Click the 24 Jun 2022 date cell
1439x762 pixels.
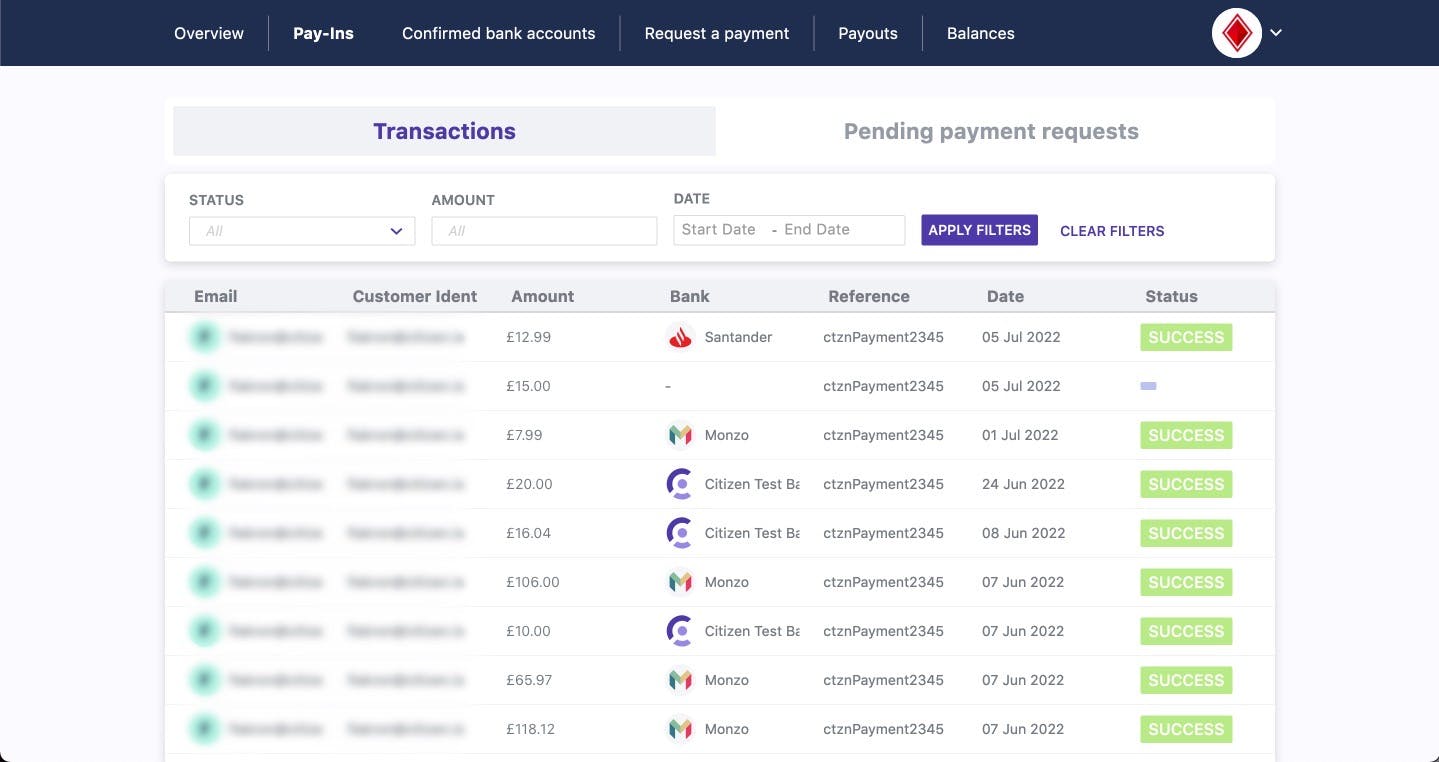pos(1023,484)
